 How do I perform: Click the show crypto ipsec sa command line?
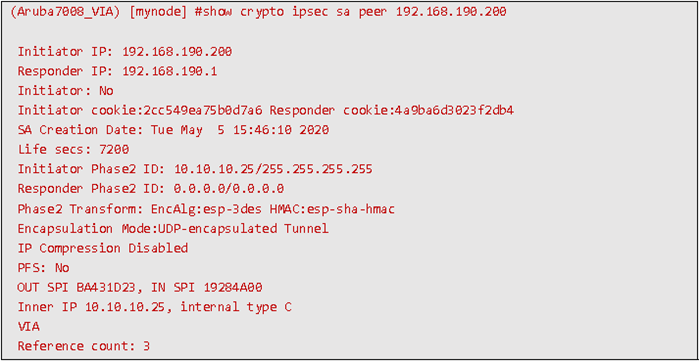258,12
